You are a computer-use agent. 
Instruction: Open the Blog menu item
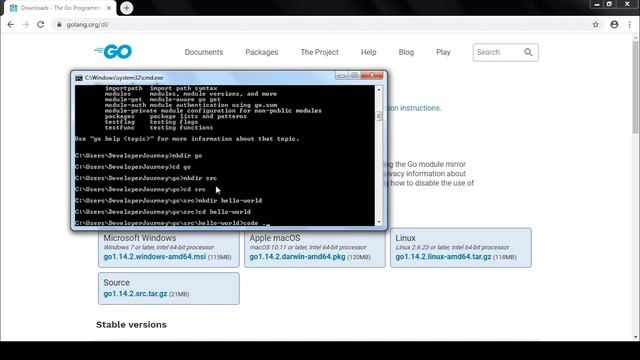tap(406, 52)
